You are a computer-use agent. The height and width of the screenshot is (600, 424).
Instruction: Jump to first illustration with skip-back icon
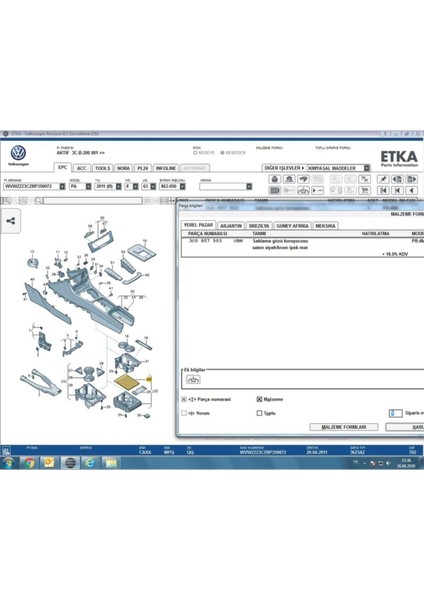tap(383, 190)
